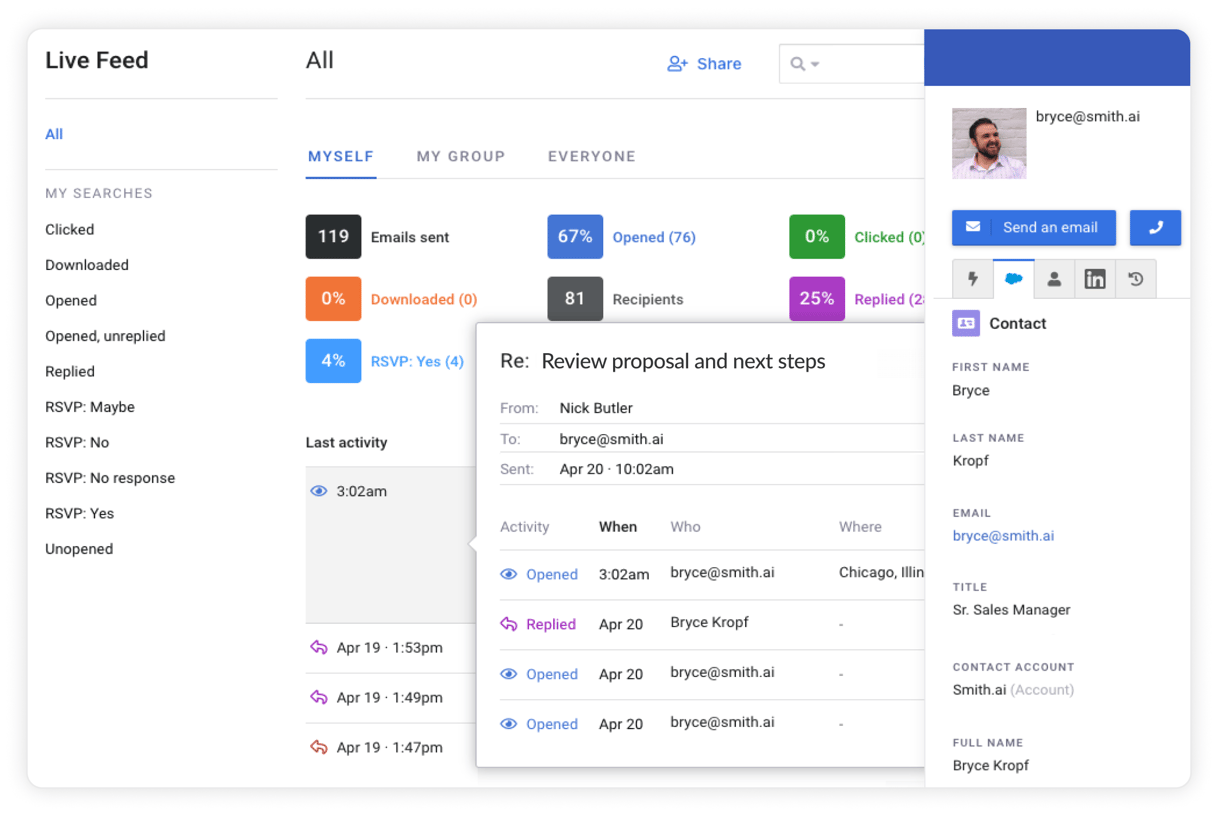Open the person details tab
The image size is (1218, 815).
1054,279
